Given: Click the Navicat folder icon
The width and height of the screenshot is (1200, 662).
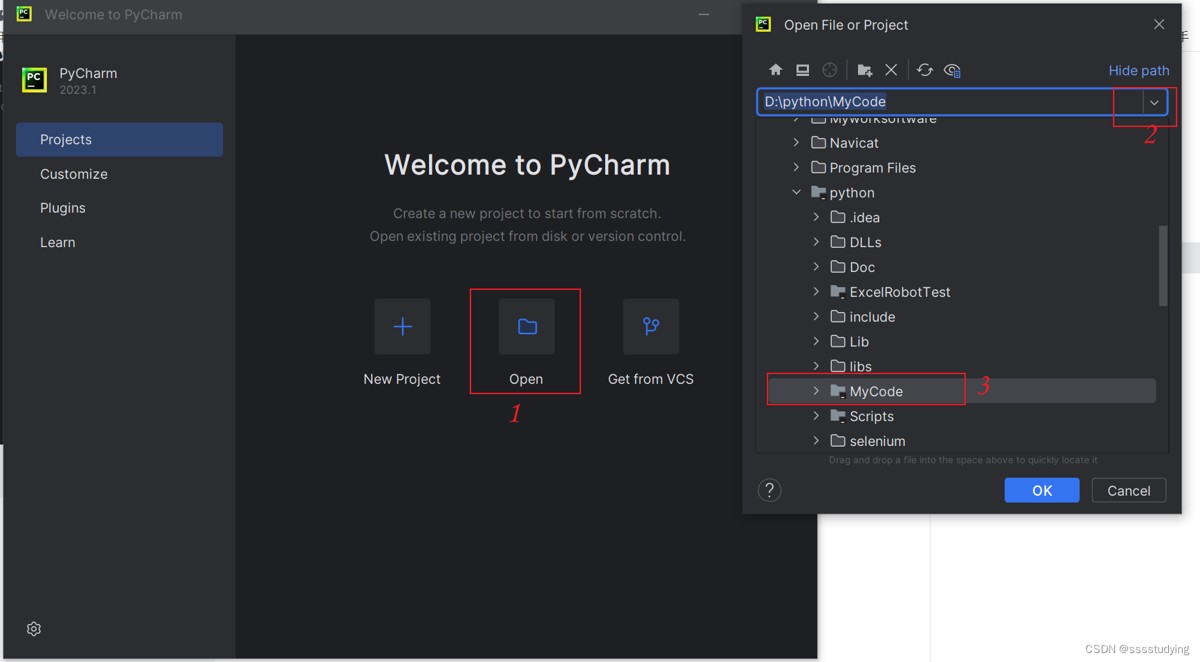Looking at the screenshot, I should pos(818,143).
